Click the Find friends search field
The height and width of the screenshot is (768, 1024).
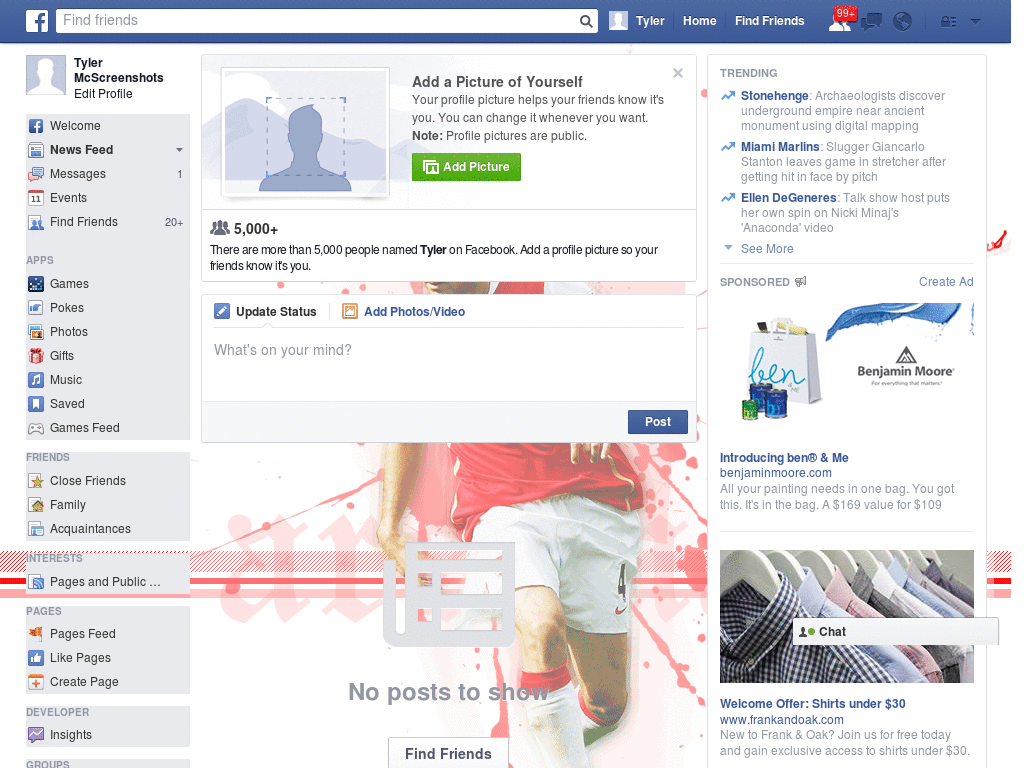pos(318,21)
